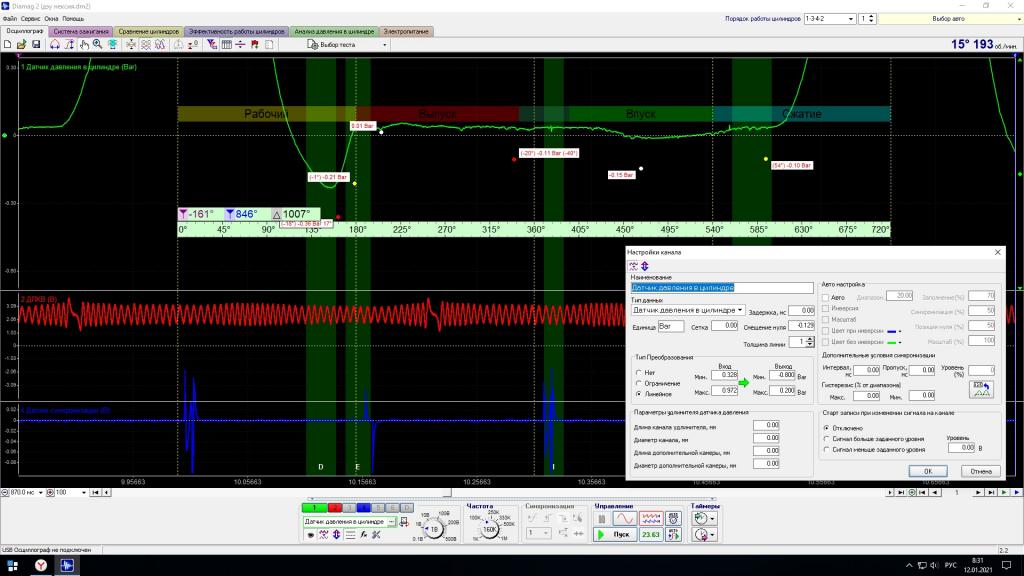Open the Тип данных dropdown in dialog

[x=740, y=310]
